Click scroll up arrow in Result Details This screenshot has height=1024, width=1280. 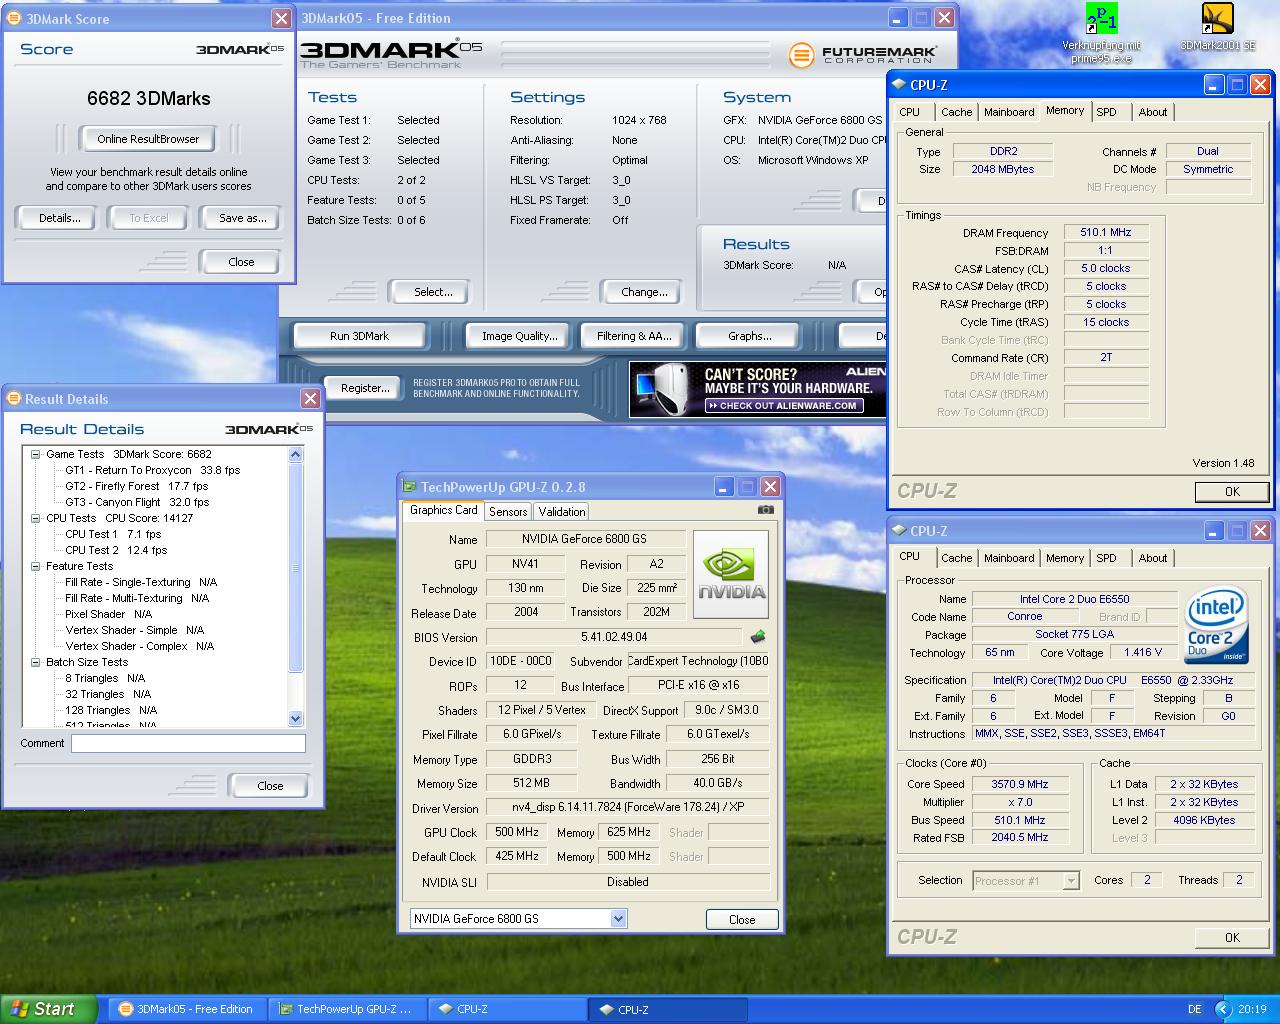click(x=295, y=454)
